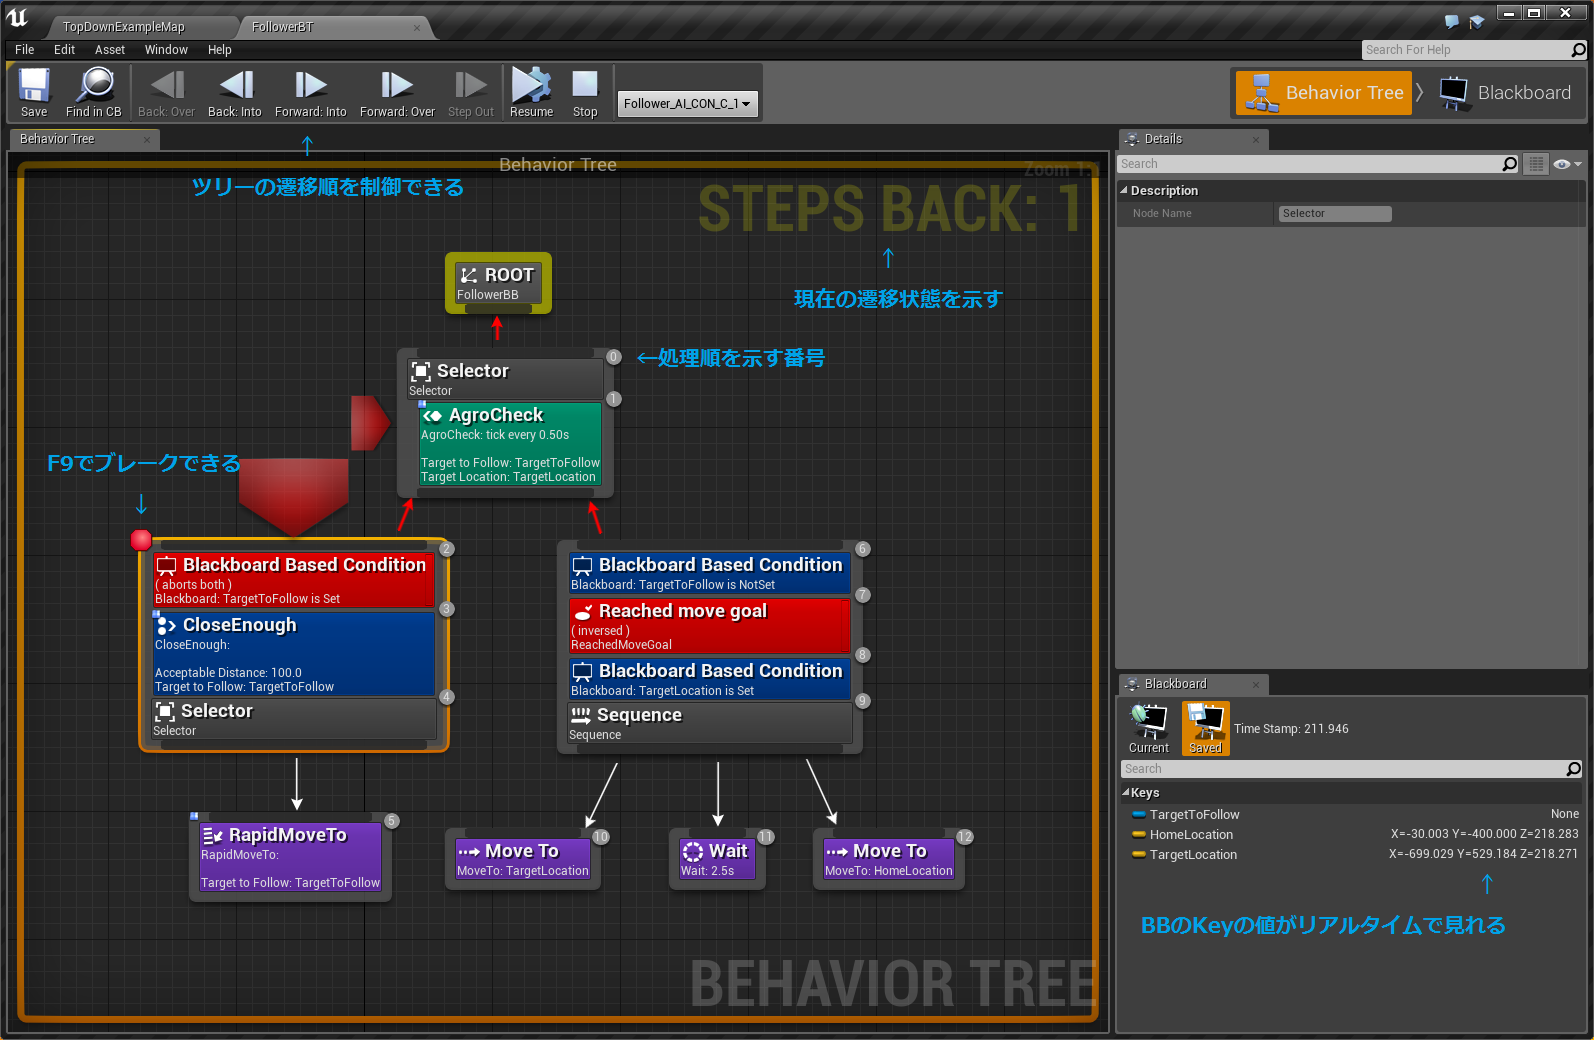Open the Window menu
Screen dimensions: 1594x1040
[x=166, y=50]
